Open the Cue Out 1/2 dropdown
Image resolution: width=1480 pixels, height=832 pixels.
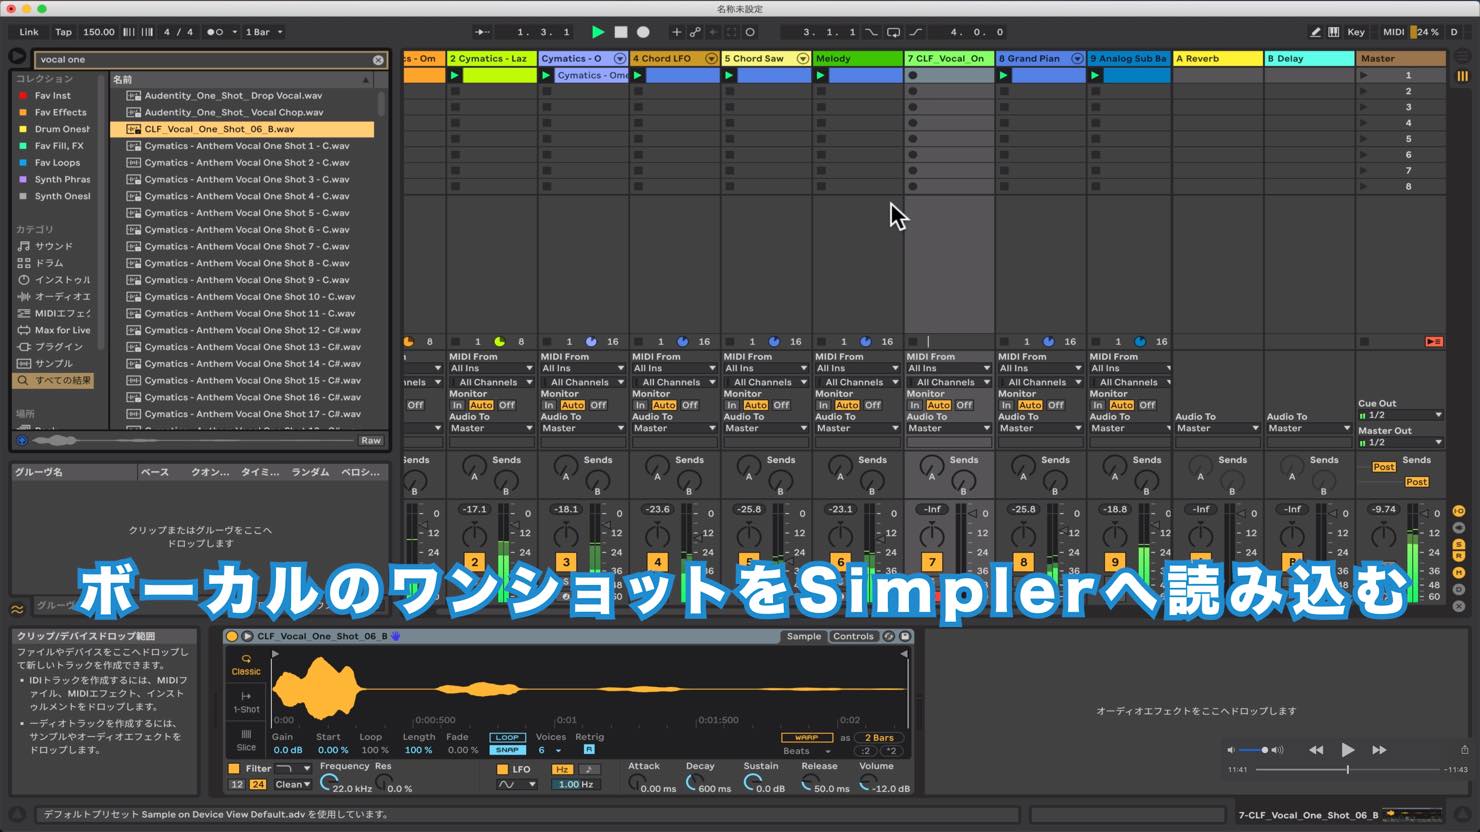tap(1400, 415)
